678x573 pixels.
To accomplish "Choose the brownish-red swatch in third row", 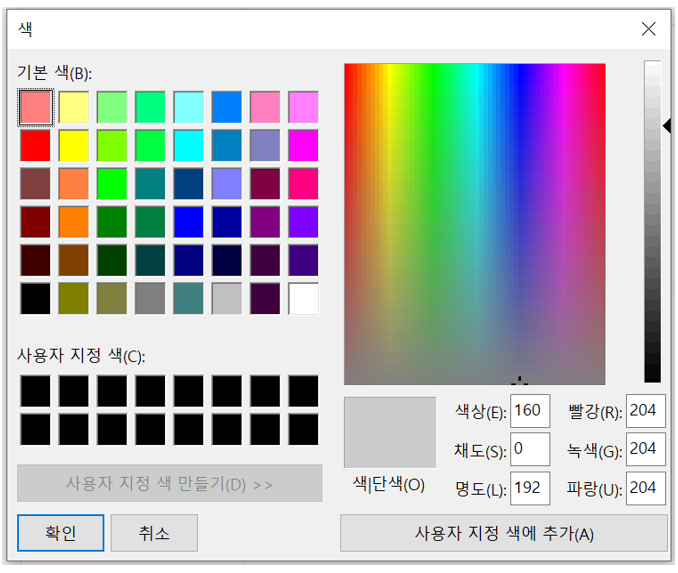I will click(35, 184).
